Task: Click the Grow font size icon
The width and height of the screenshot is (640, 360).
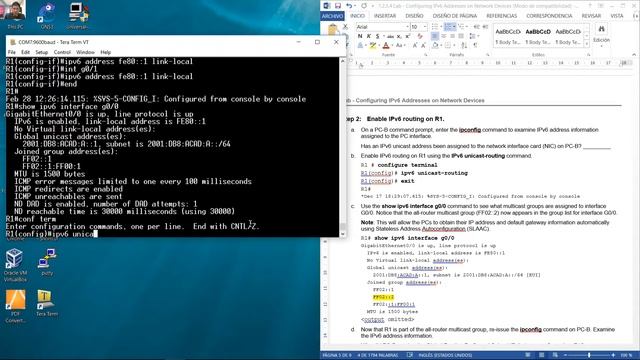Action: pyautogui.click(x=415, y=45)
